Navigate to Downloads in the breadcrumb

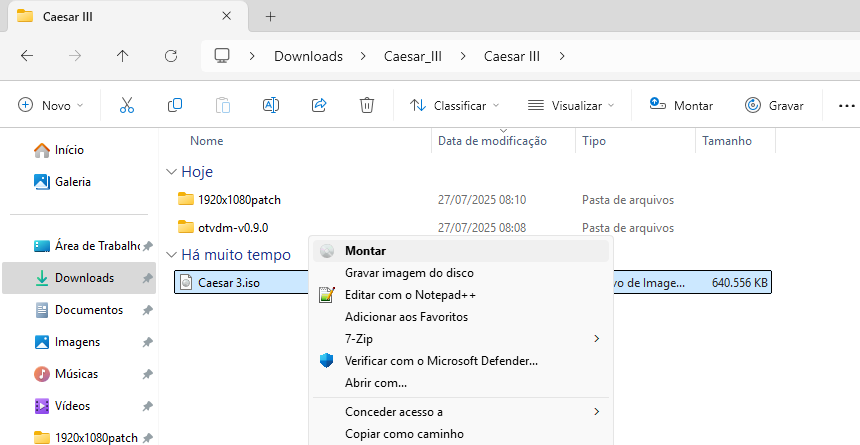pyautogui.click(x=308, y=56)
